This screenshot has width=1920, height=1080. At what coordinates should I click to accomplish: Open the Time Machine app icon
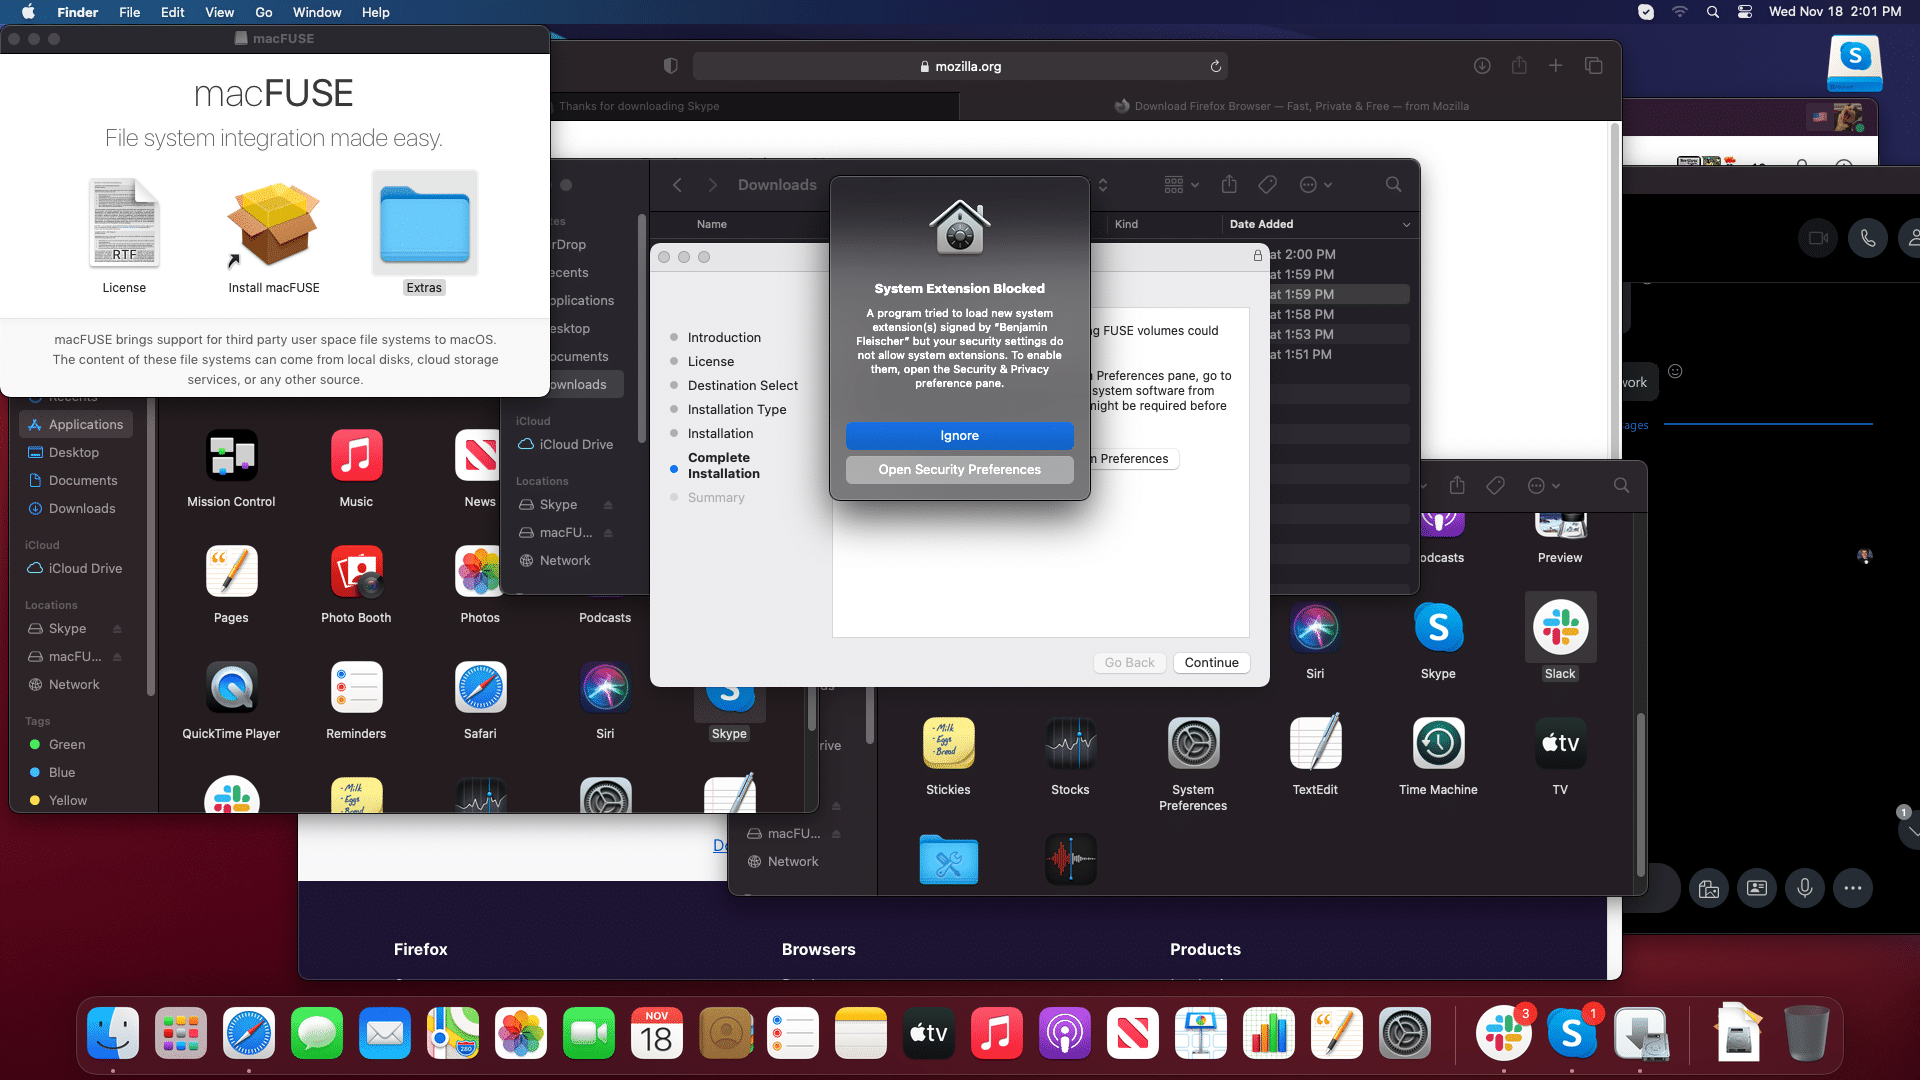(1437, 744)
